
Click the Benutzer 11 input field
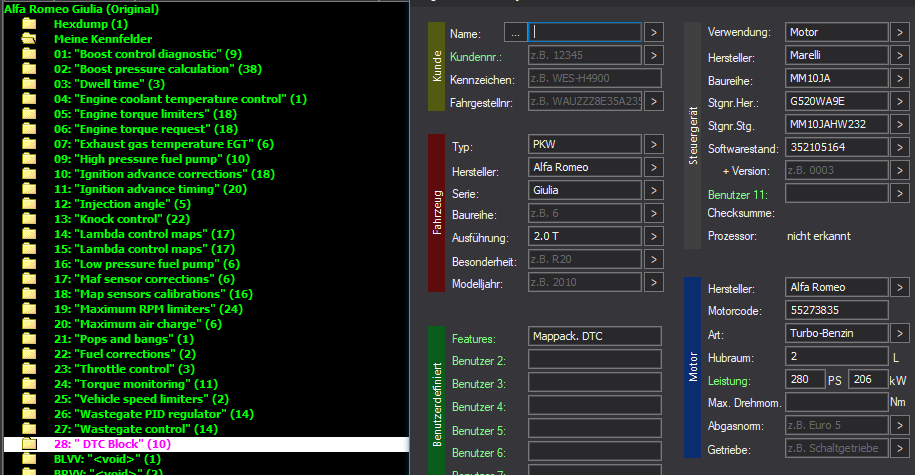(x=837, y=193)
